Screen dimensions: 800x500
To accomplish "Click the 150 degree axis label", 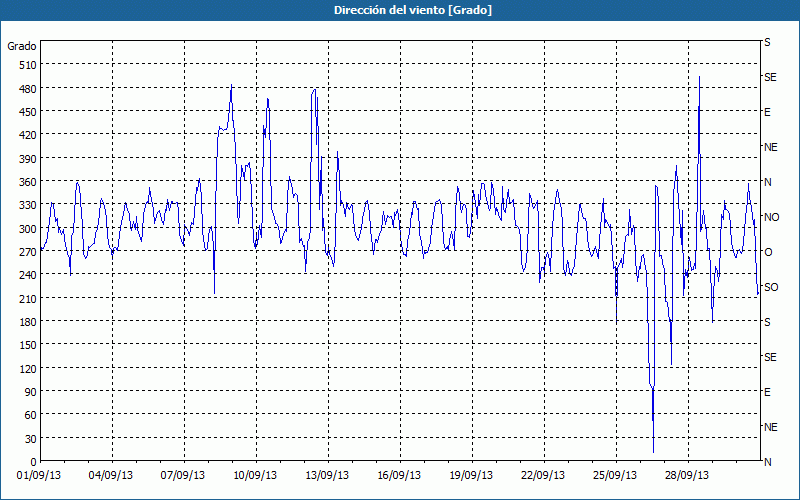I will 28,345.
